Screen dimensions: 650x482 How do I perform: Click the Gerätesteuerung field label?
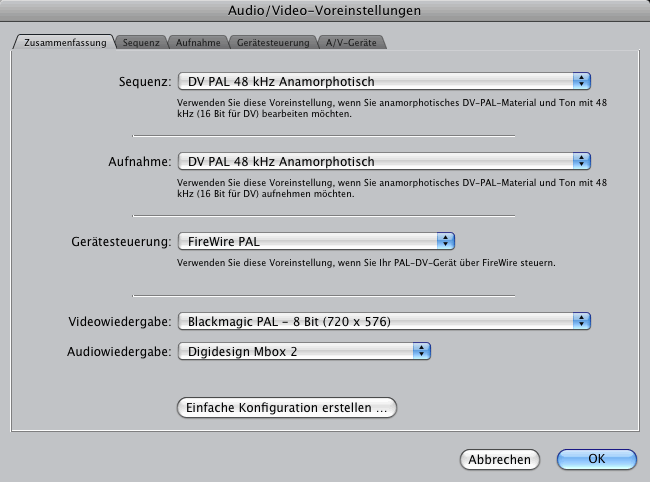(x=121, y=241)
